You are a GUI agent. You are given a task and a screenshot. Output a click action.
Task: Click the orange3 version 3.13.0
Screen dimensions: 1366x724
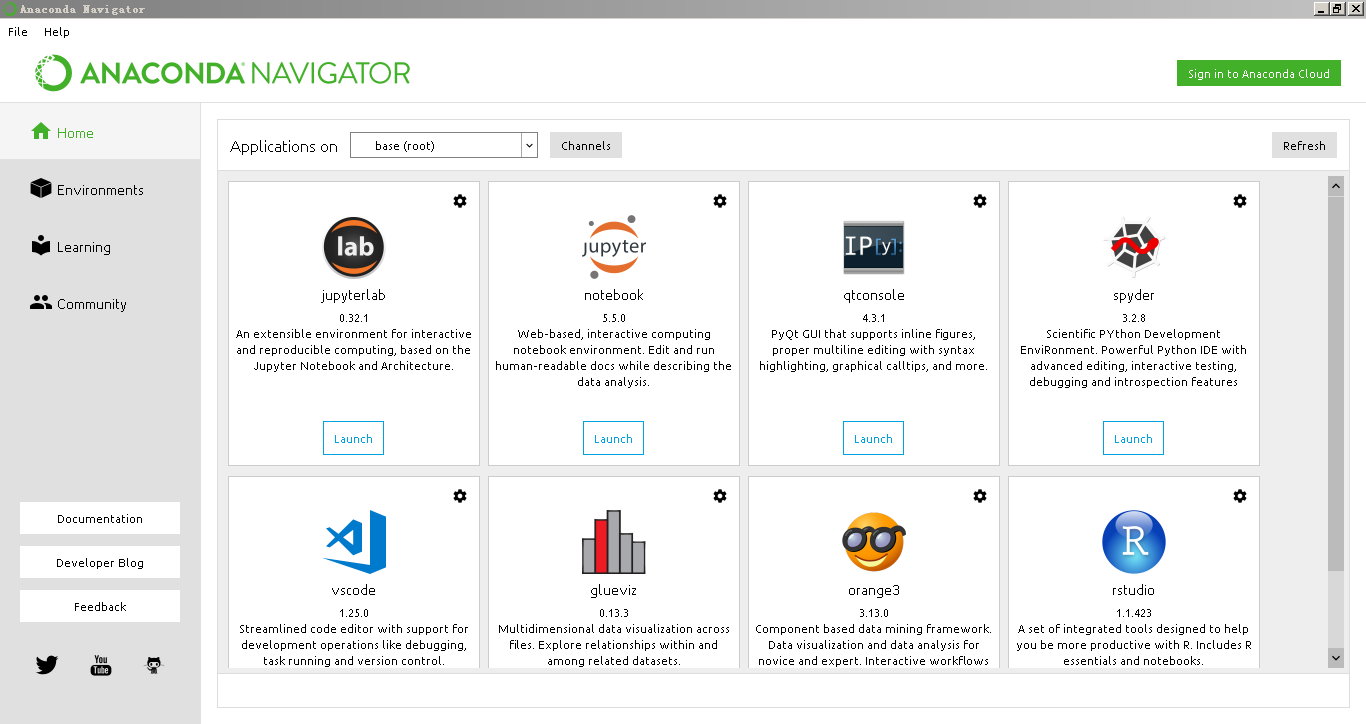[874, 612]
